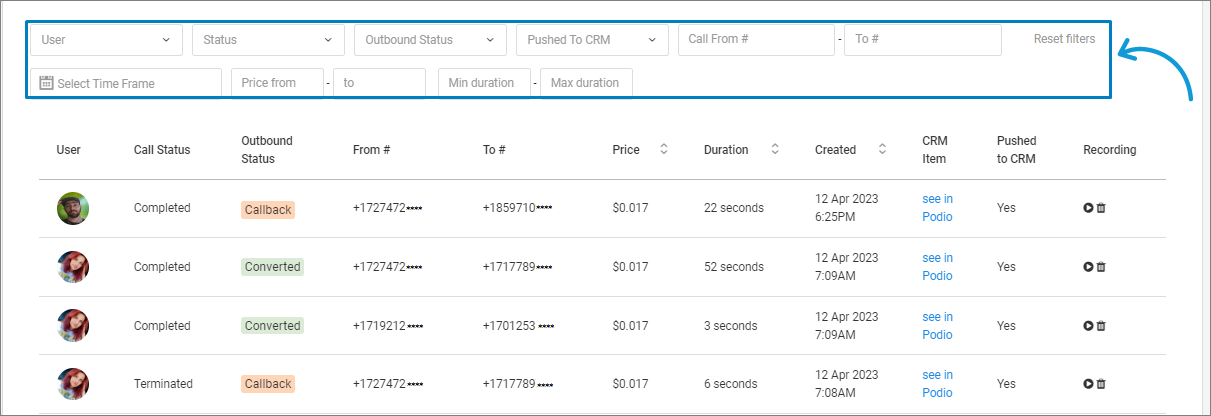Open the Select Time Frame date picker

[125, 83]
